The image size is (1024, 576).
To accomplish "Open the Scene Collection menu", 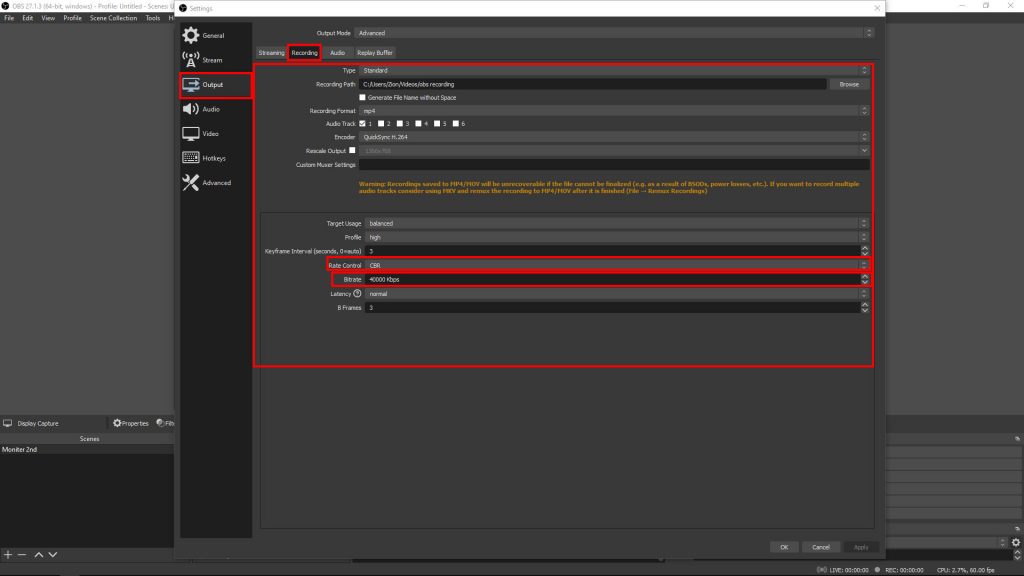I will click(114, 18).
